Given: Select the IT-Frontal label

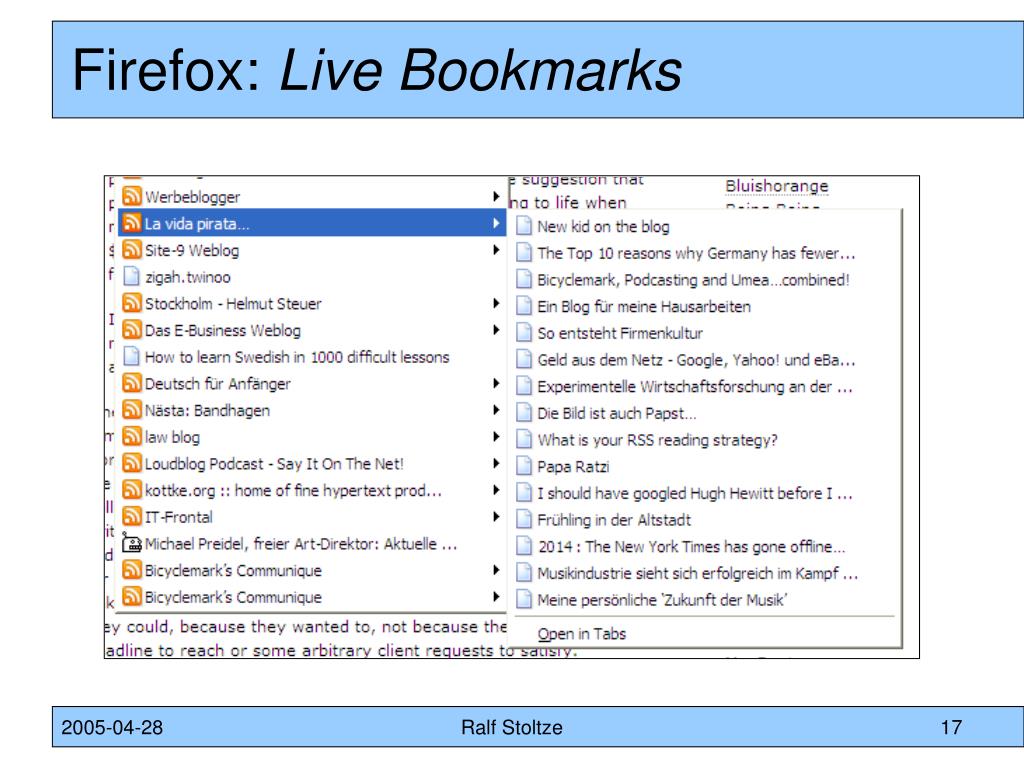Looking at the screenshot, I should pos(178,517).
